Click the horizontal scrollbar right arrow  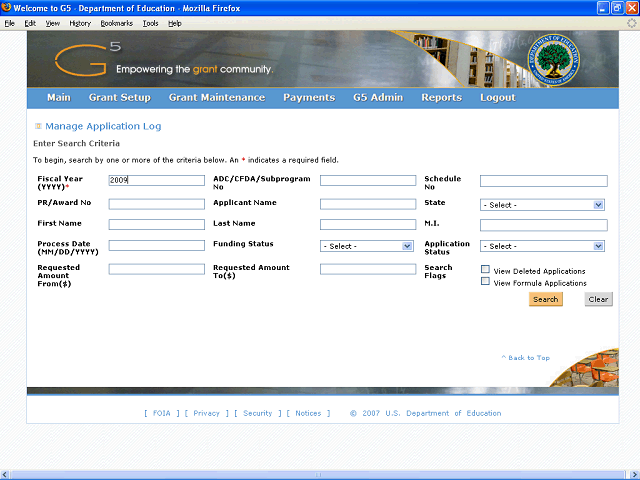click(x=634, y=475)
